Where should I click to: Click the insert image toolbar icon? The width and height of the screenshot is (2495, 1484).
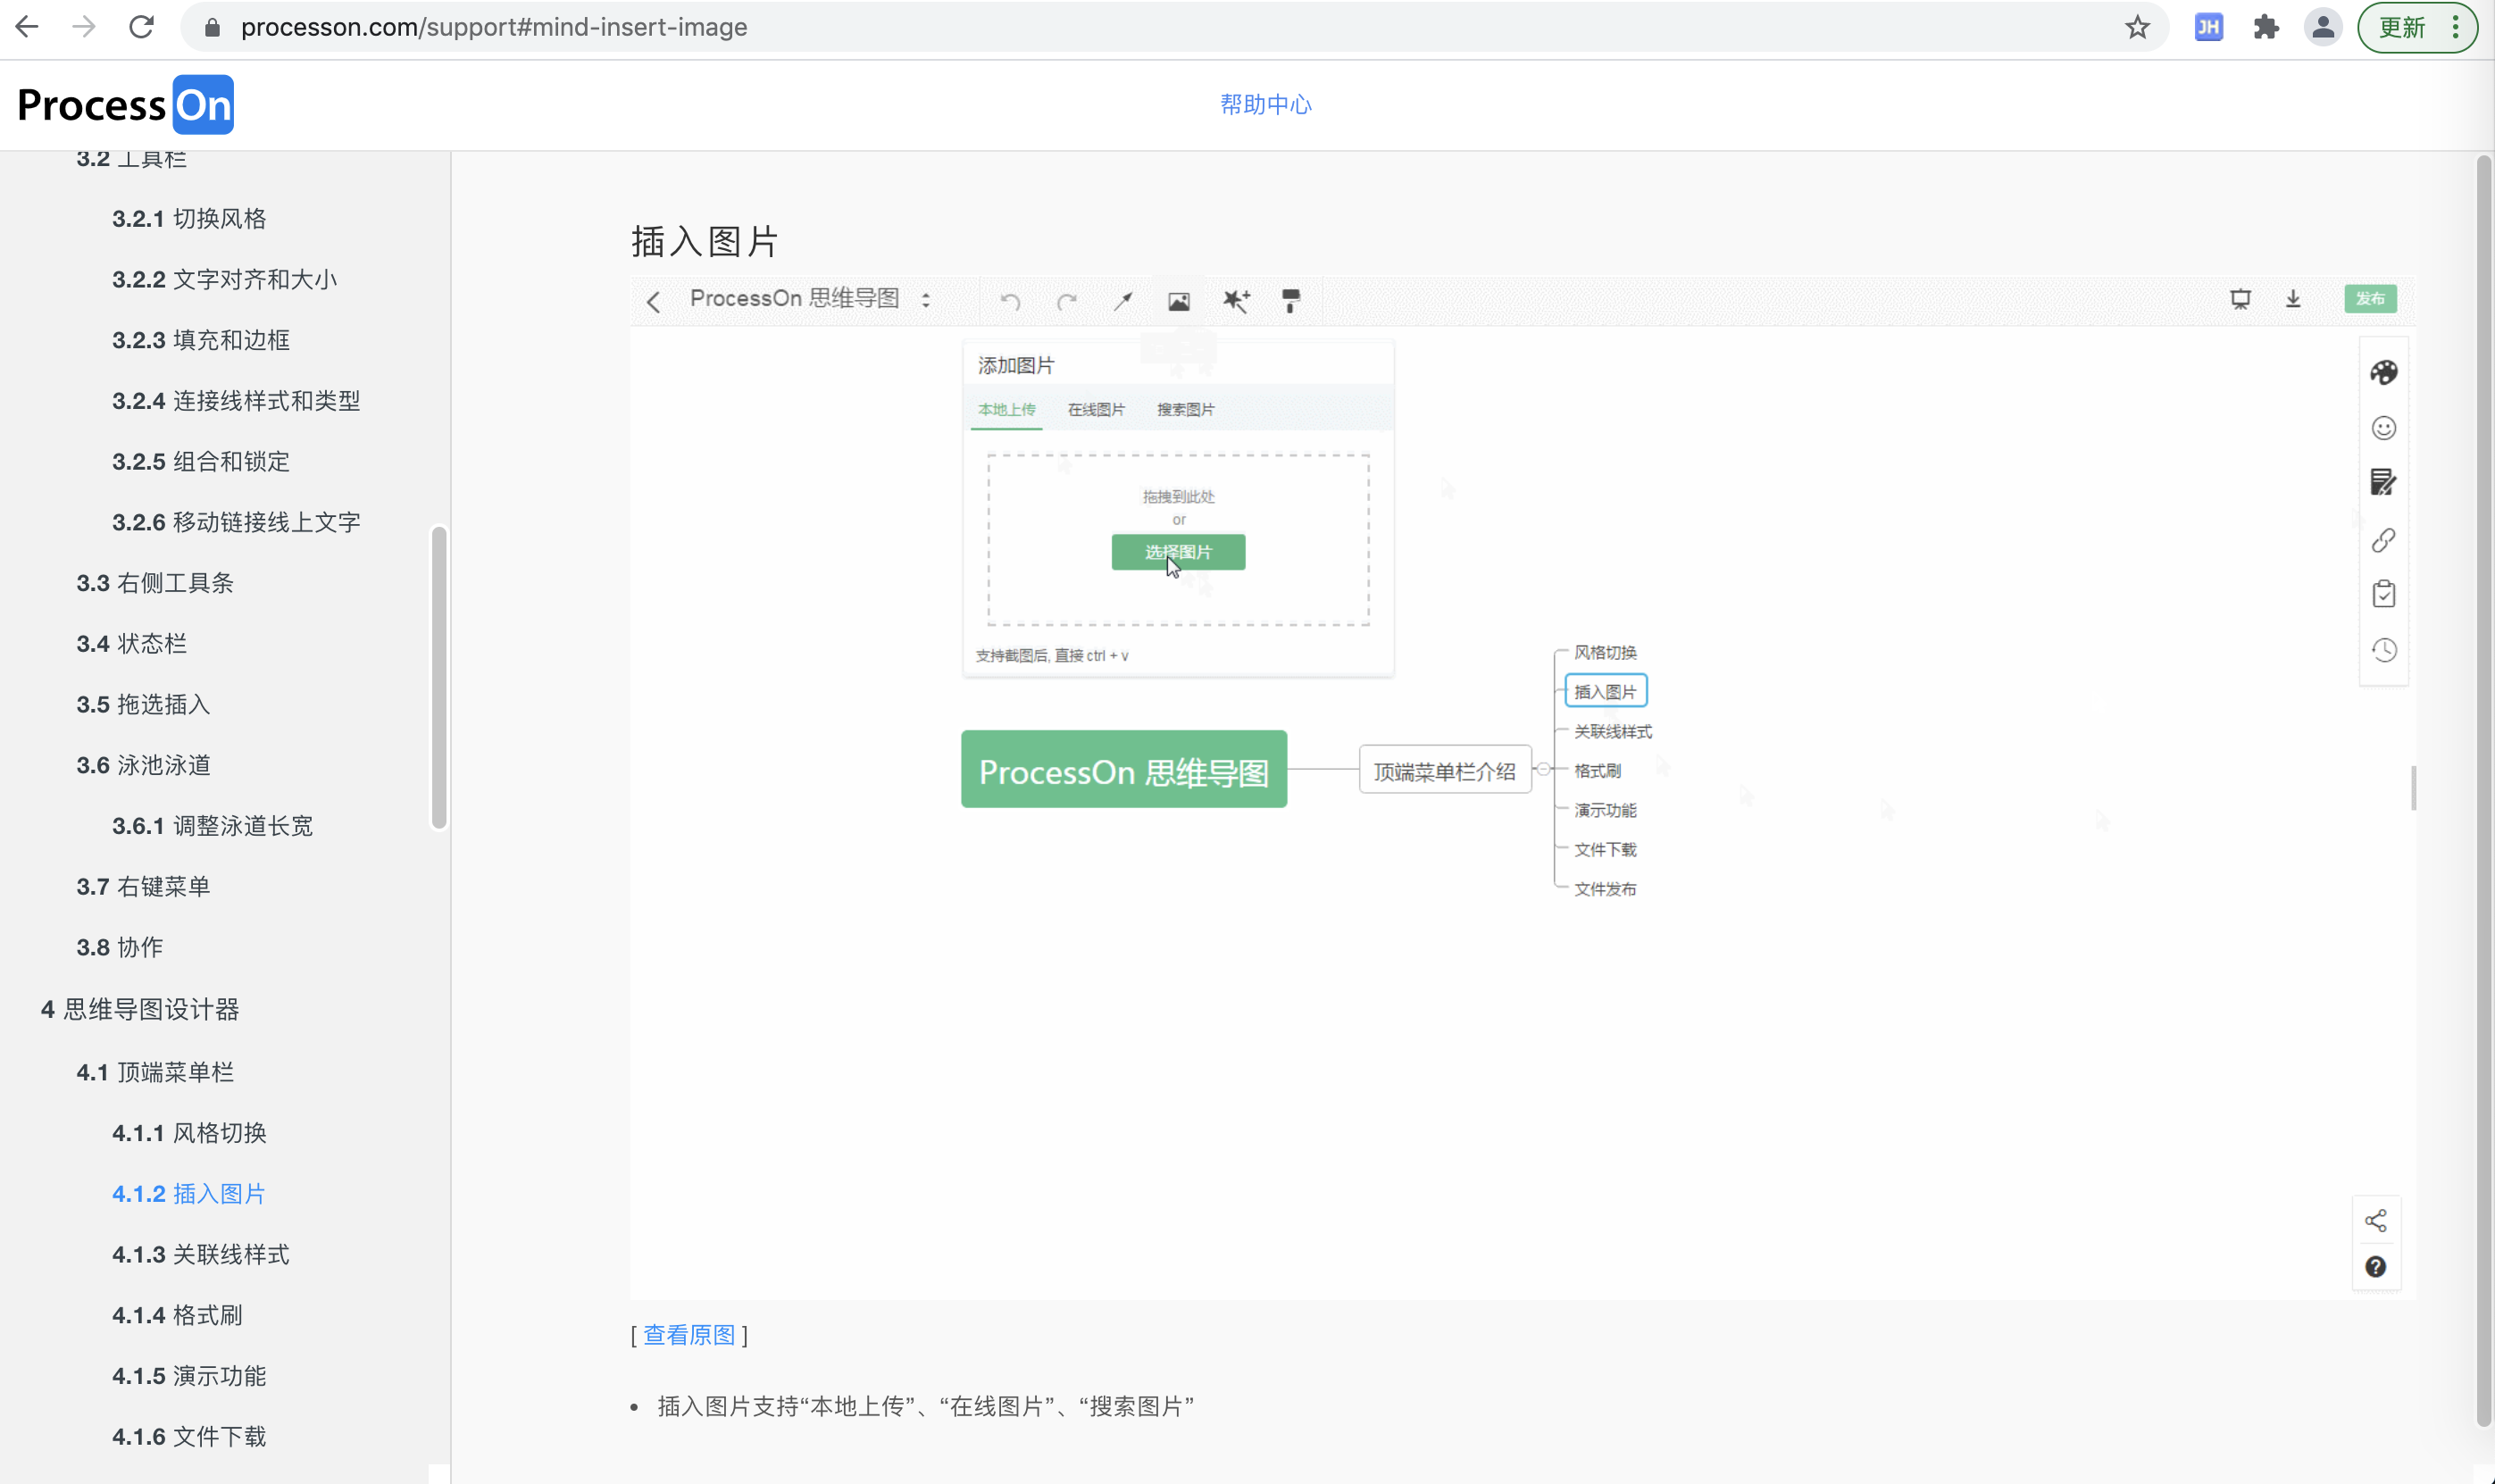pyautogui.click(x=1179, y=298)
